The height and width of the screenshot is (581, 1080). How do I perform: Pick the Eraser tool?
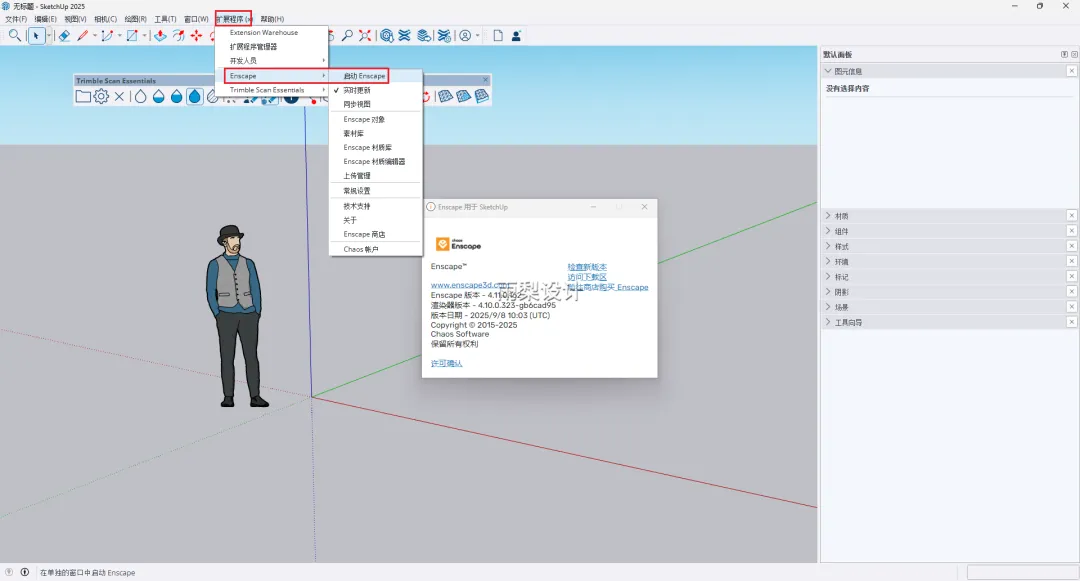click(x=64, y=36)
